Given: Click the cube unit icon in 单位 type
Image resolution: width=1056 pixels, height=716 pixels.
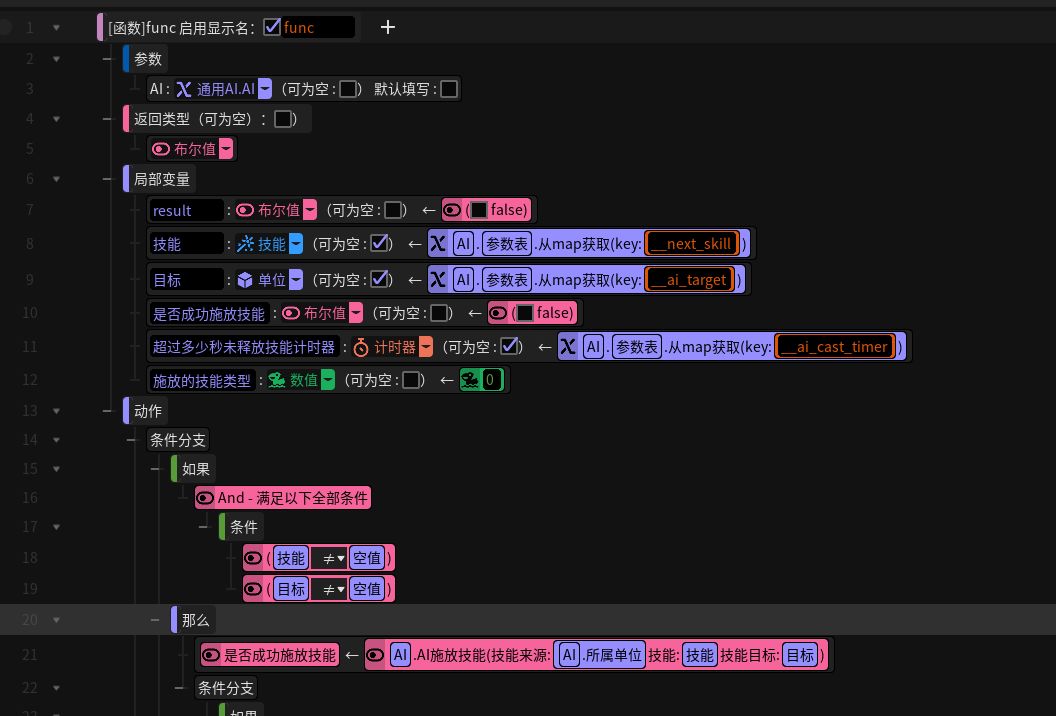Looking at the screenshot, I should tap(245, 280).
